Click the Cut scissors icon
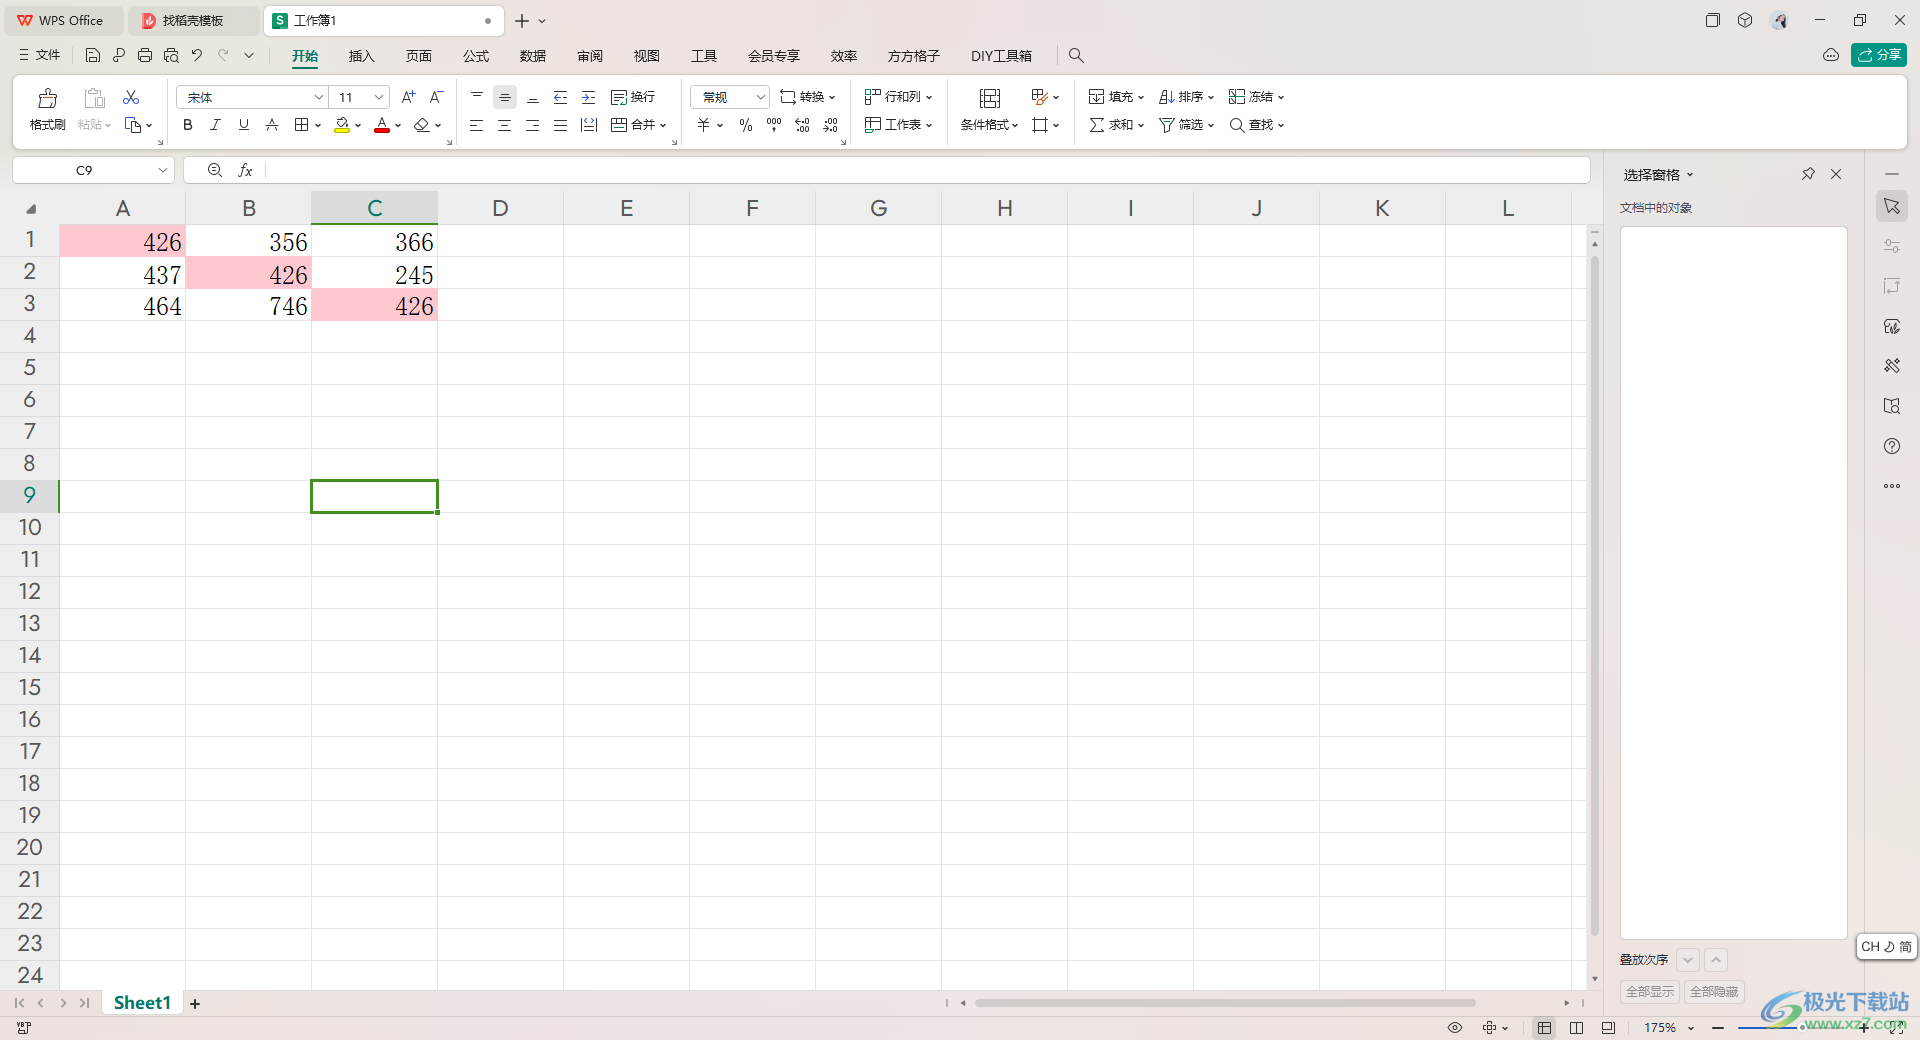Image resolution: width=1920 pixels, height=1040 pixels. click(x=131, y=97)
